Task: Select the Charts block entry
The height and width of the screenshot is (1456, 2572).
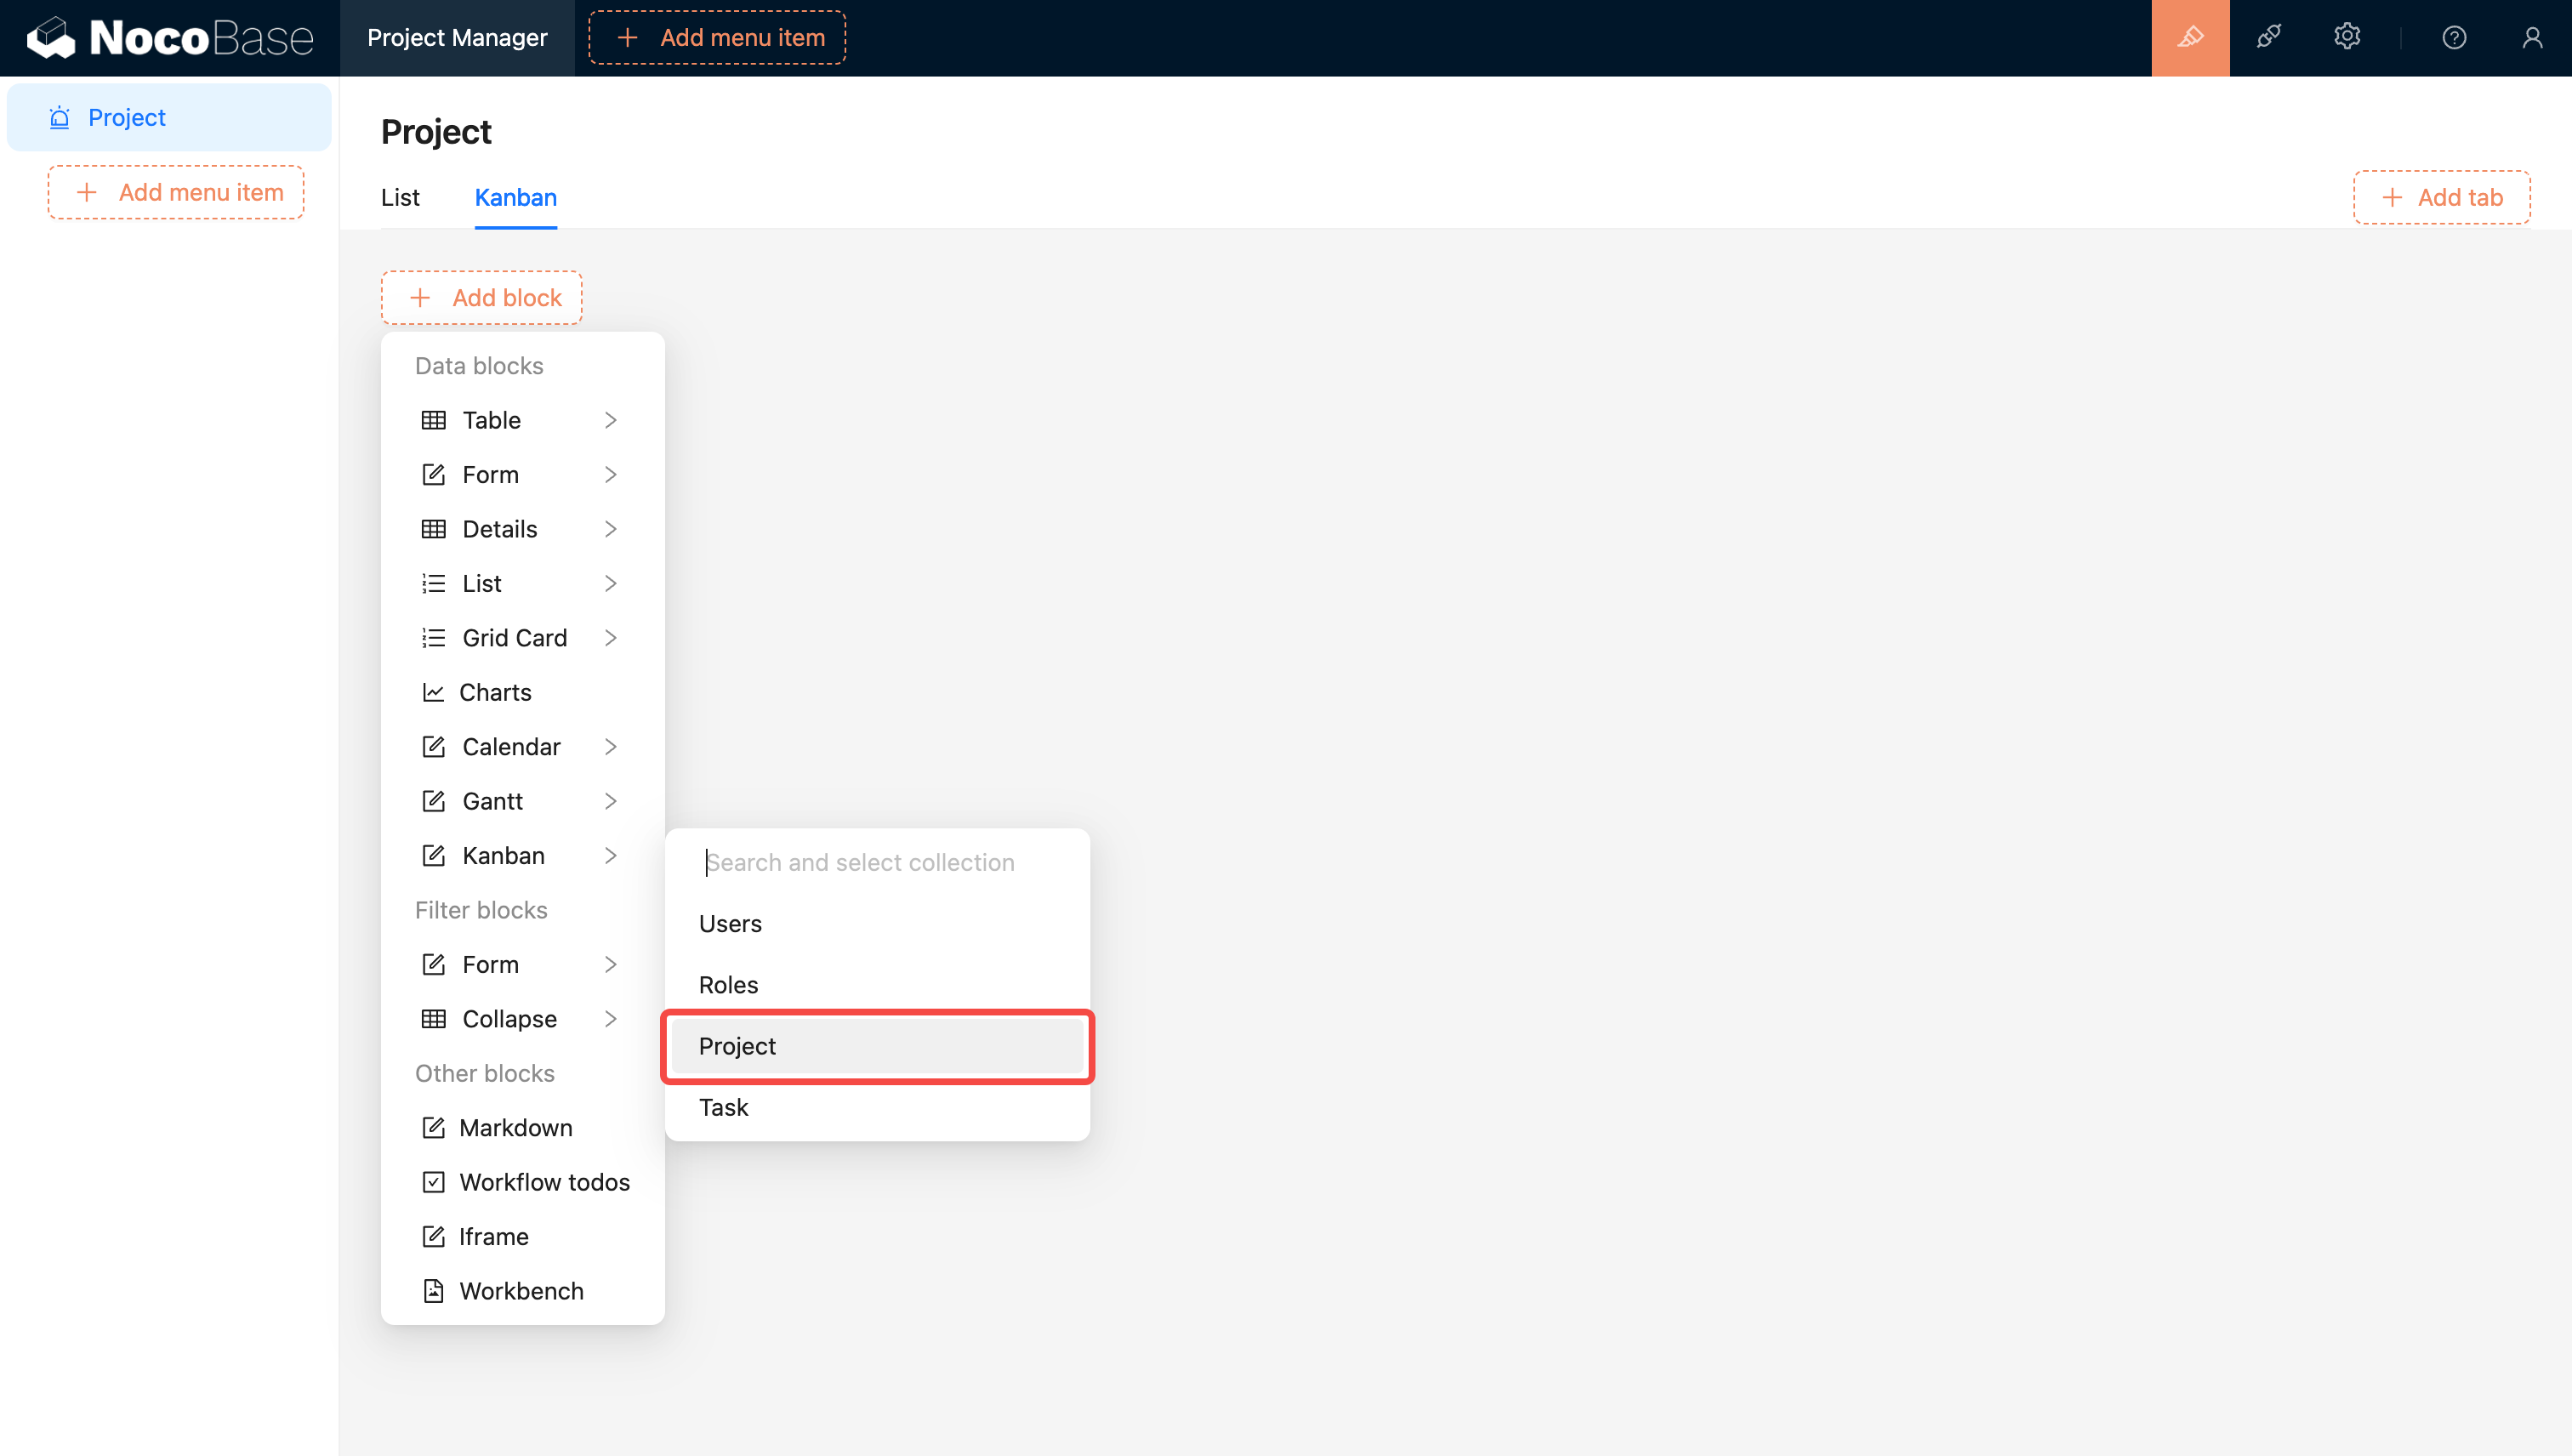Action: [523, 692]
